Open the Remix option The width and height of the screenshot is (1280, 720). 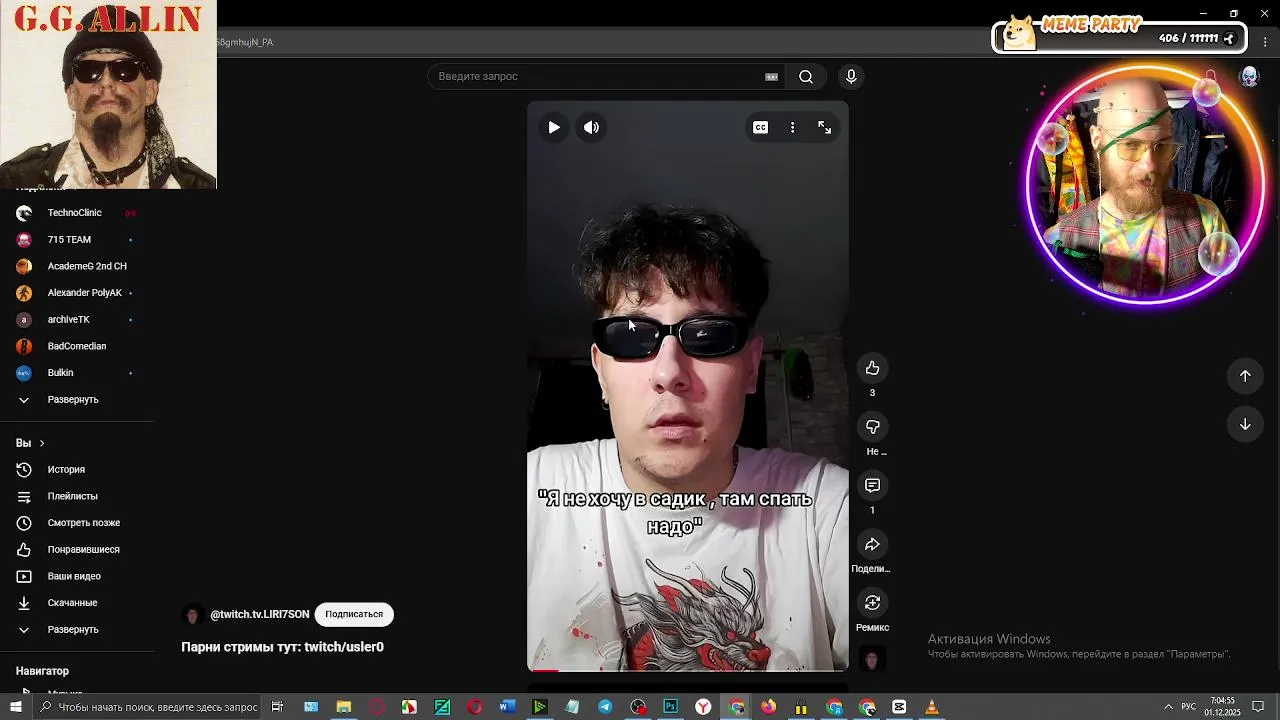[872, 602]
